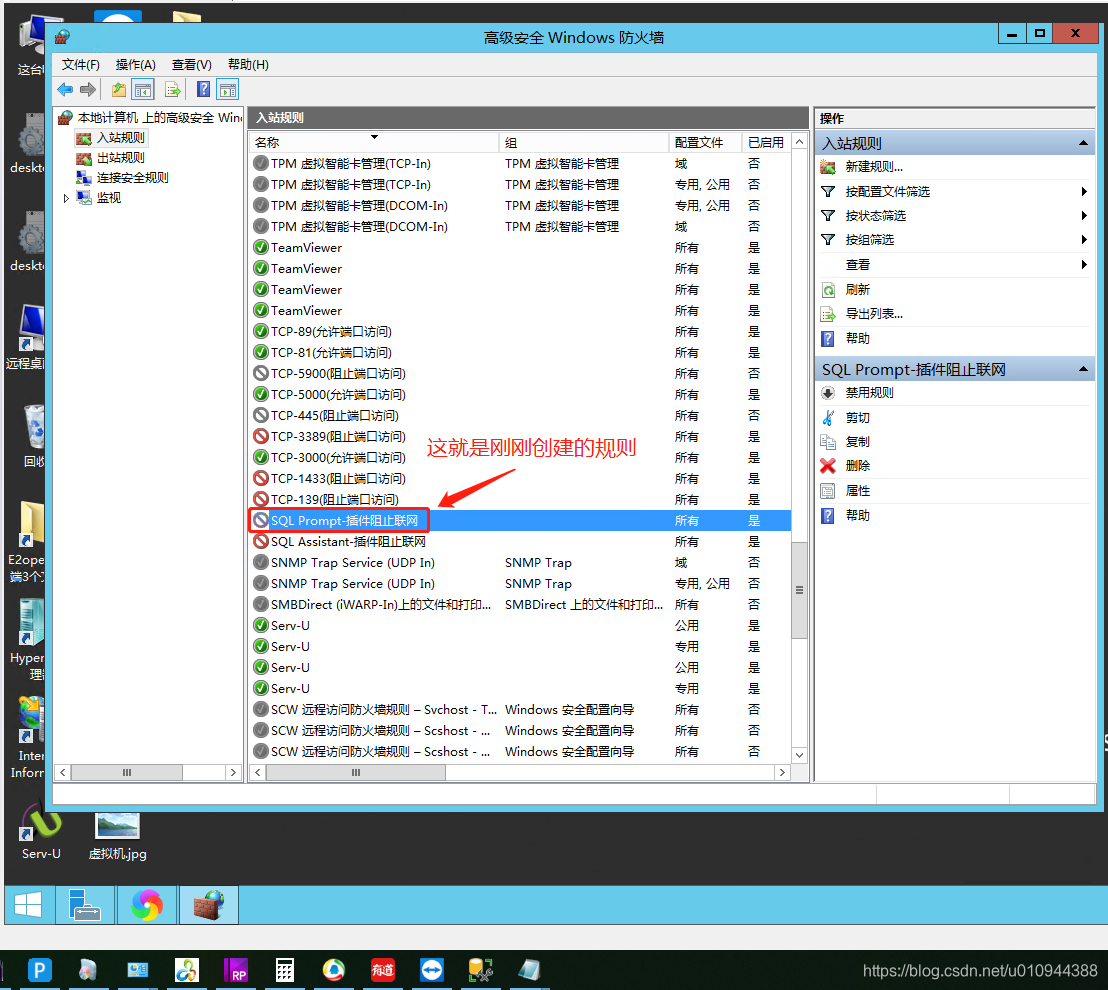Select 出站规则 in the console tree
Image resolution: width=1108 pixels, height=990 pixels.
click(120, 158)
